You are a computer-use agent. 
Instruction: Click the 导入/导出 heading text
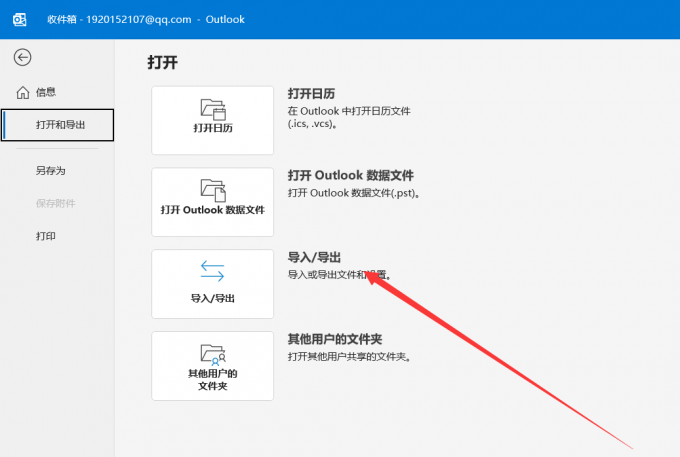tap(314, 257)
